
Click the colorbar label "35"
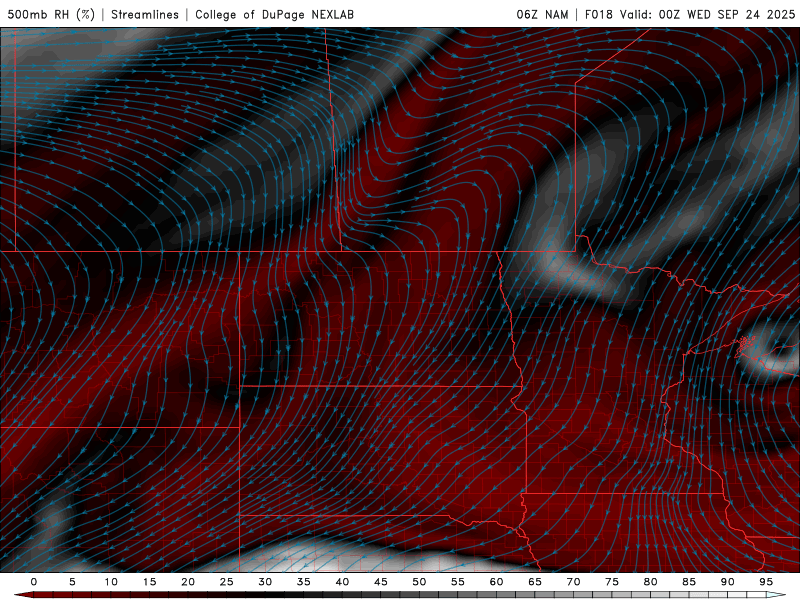[x=303, y=582]
